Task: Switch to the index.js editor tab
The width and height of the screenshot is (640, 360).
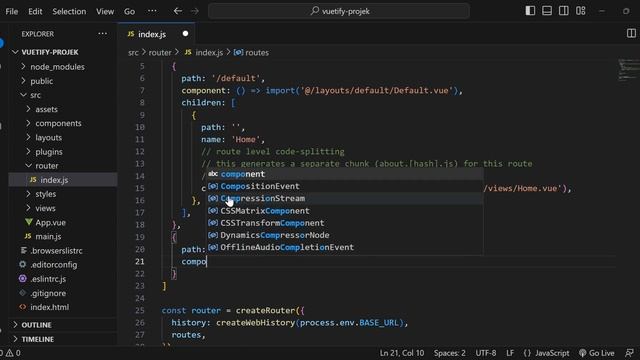Action: coord(156,34)
